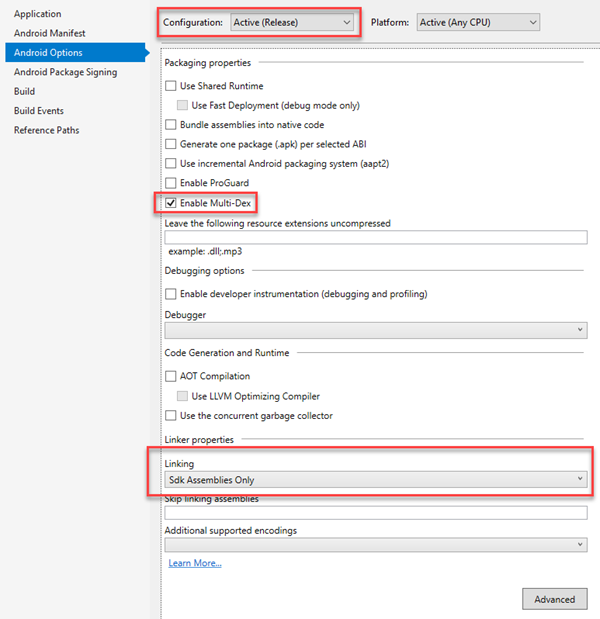This screenshot has height=619, width=600.
Task: Open the Application settings tab
Action: (37, 14)
